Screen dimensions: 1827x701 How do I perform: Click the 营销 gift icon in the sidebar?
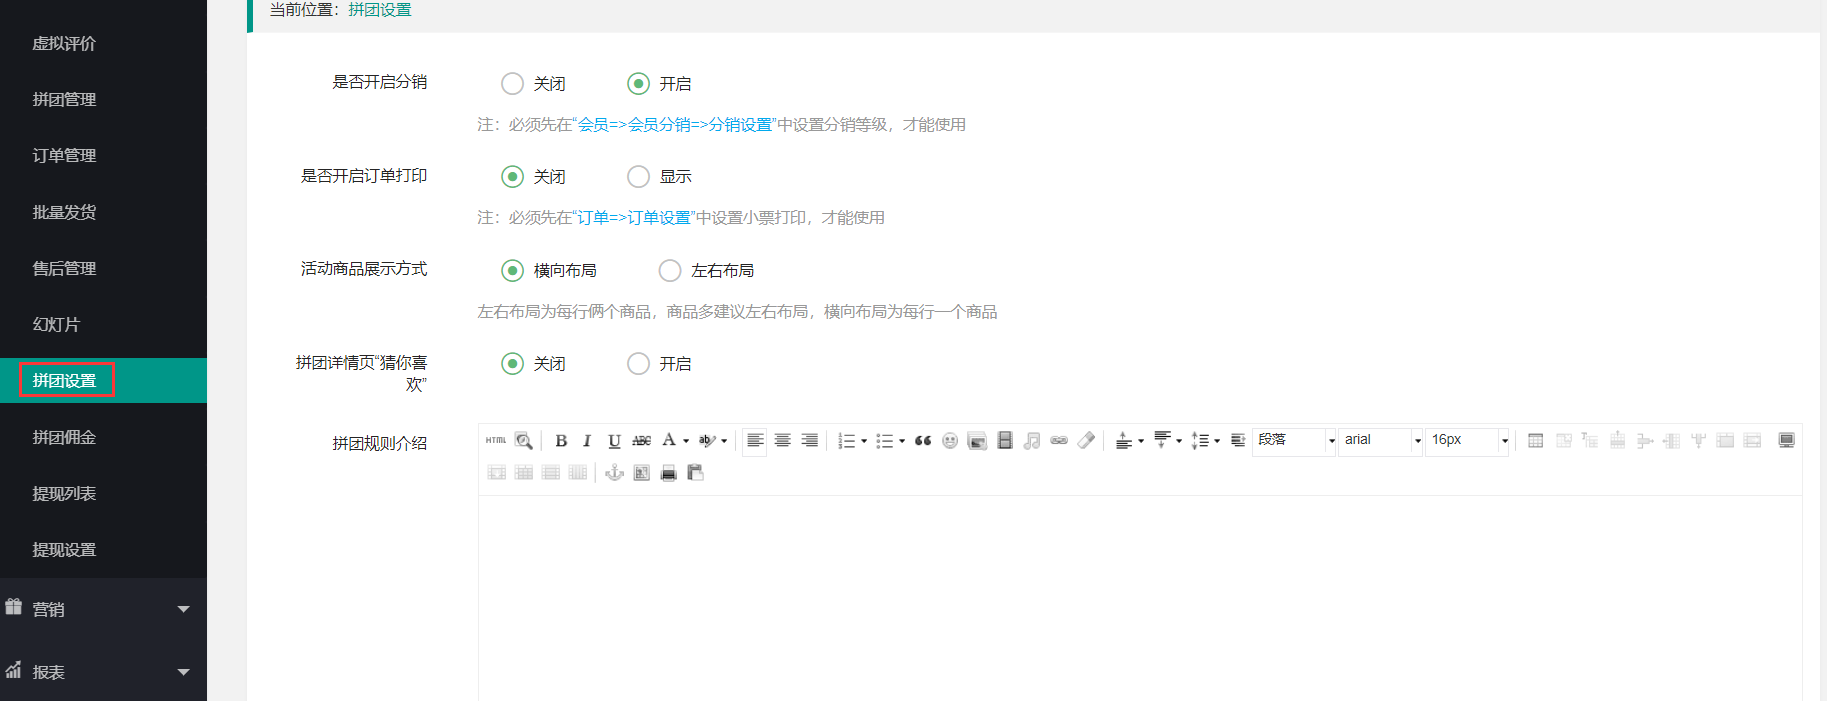coord(13,607)
